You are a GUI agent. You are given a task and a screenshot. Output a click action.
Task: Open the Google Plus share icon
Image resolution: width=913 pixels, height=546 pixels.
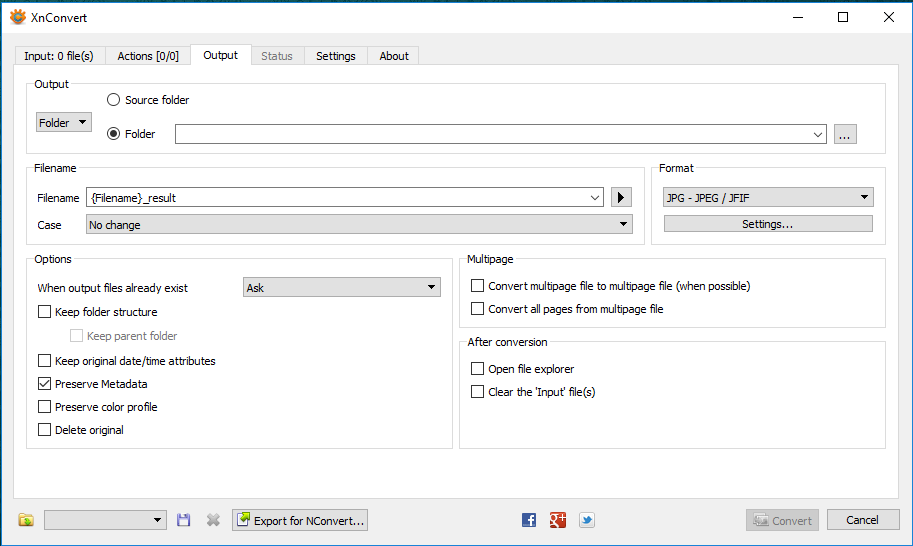coord(558,520)
